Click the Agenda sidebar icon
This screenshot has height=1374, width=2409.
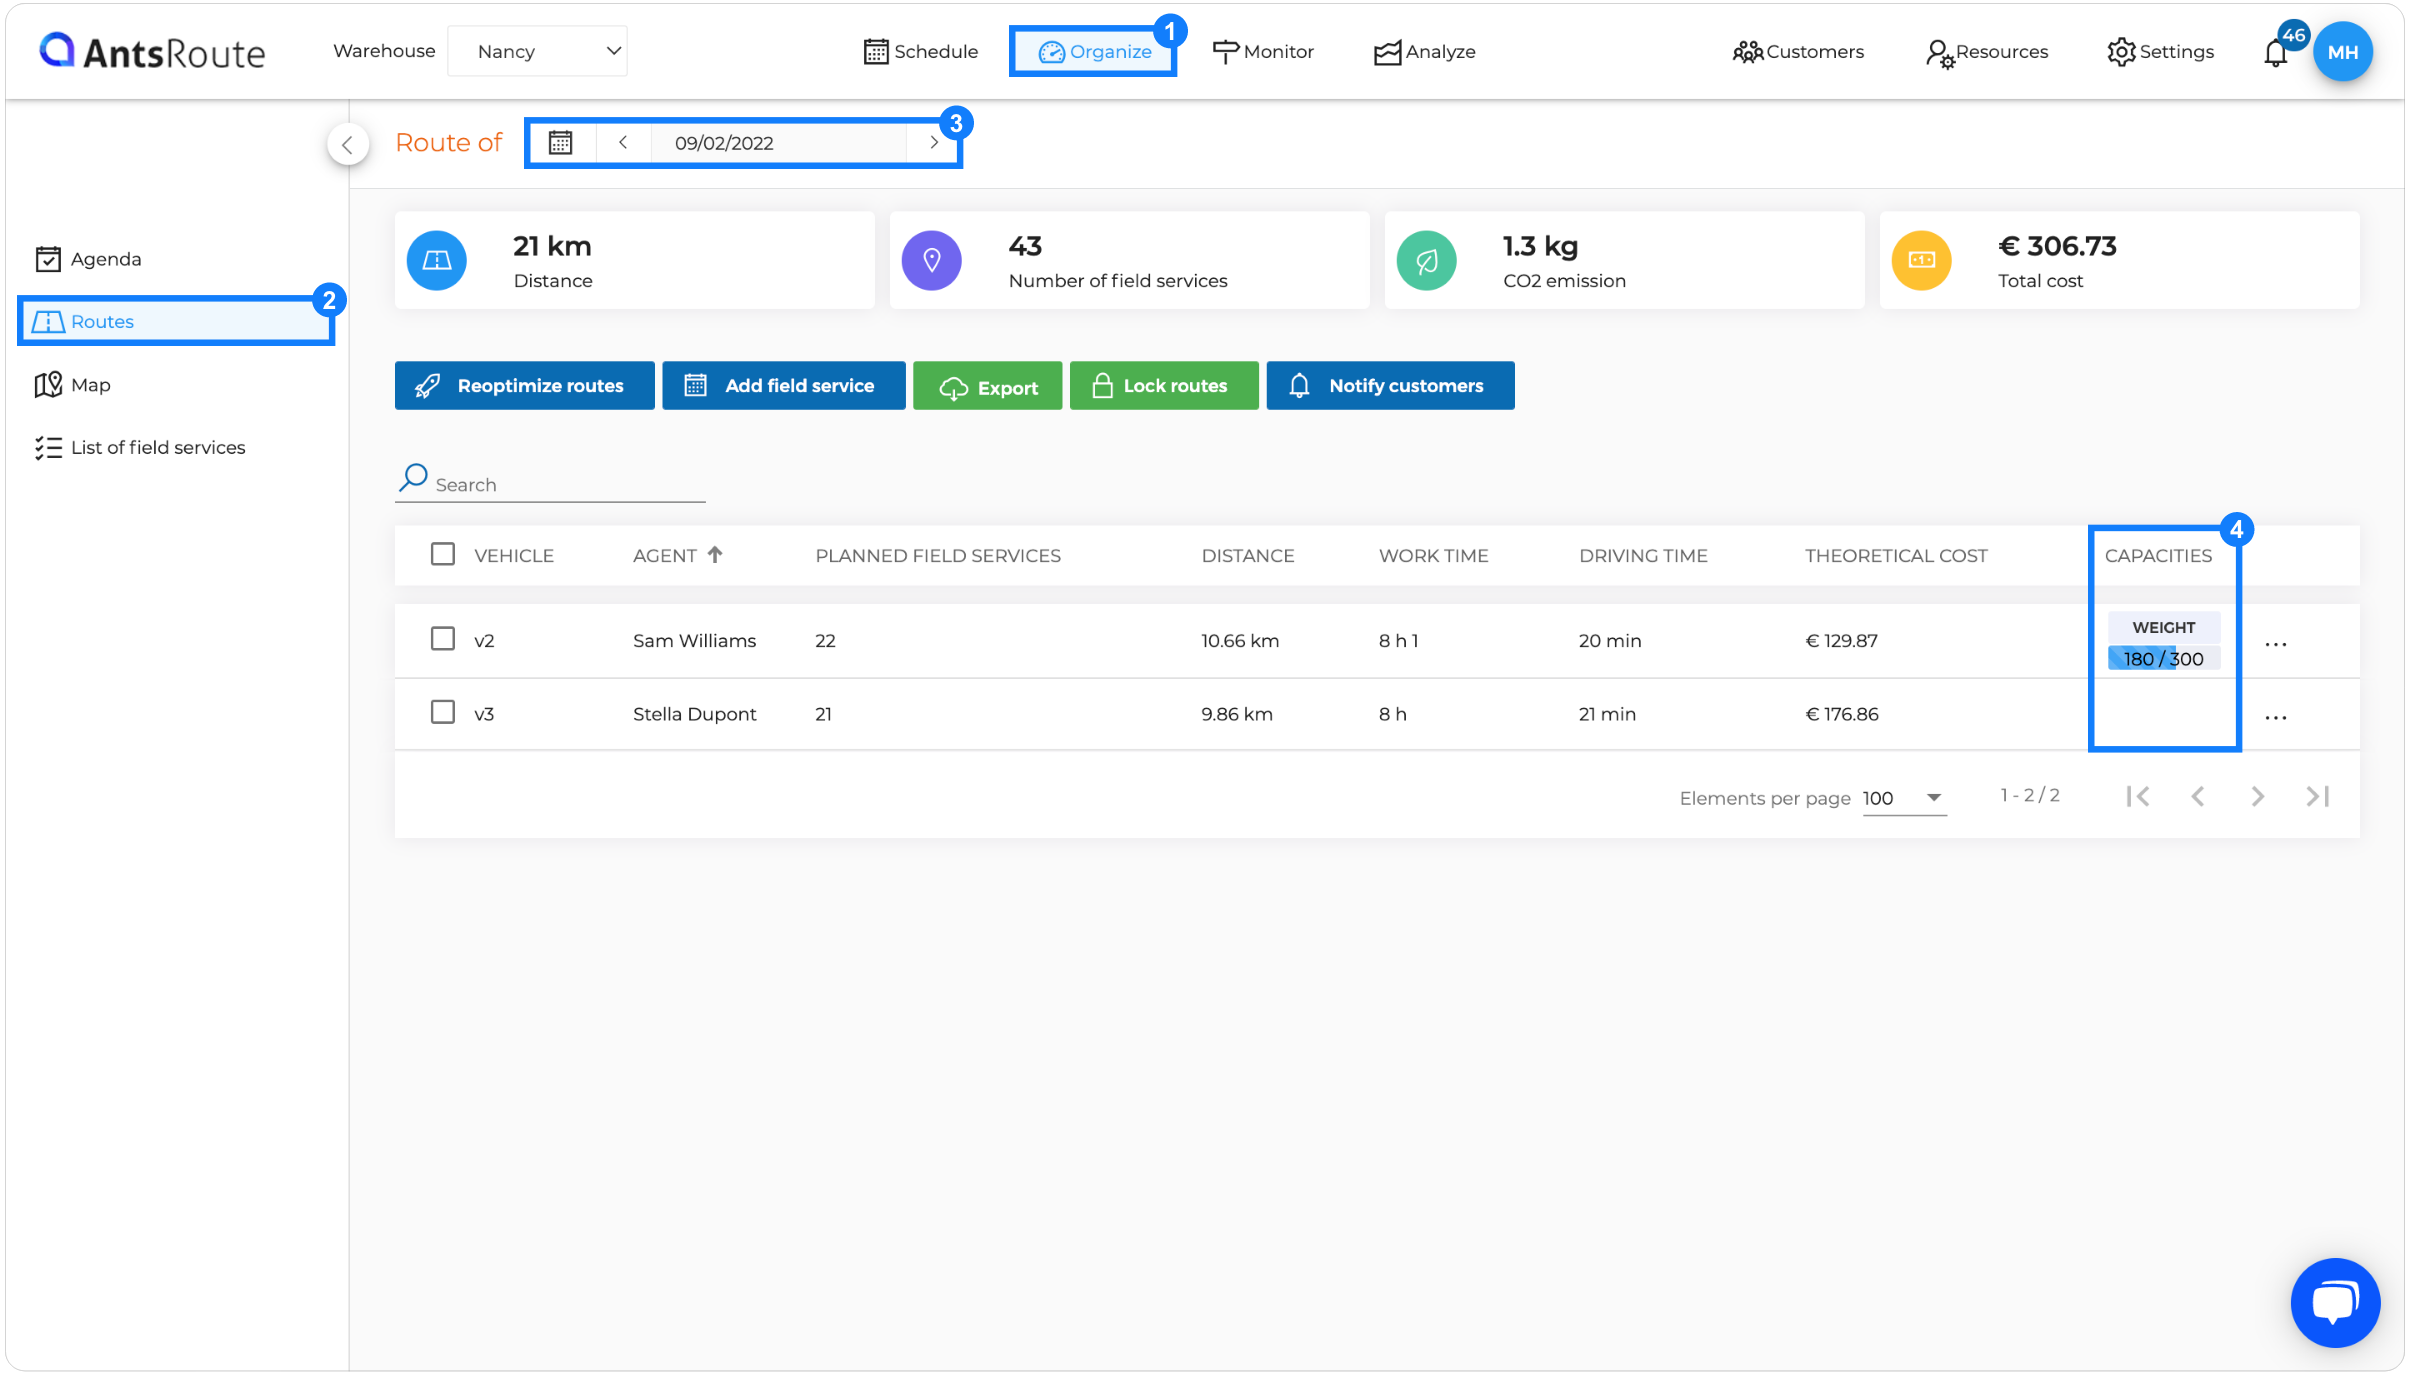coord(48,259)
